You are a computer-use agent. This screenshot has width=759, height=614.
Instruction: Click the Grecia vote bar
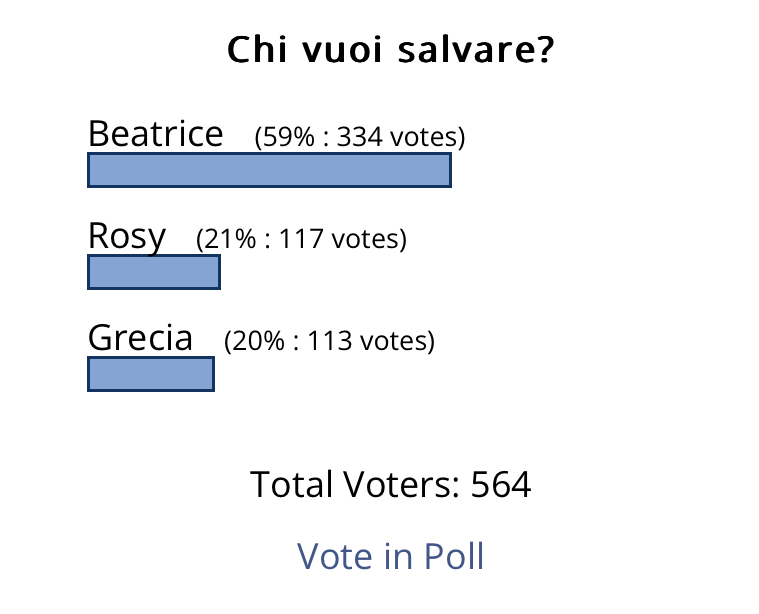tap(151, 374)
